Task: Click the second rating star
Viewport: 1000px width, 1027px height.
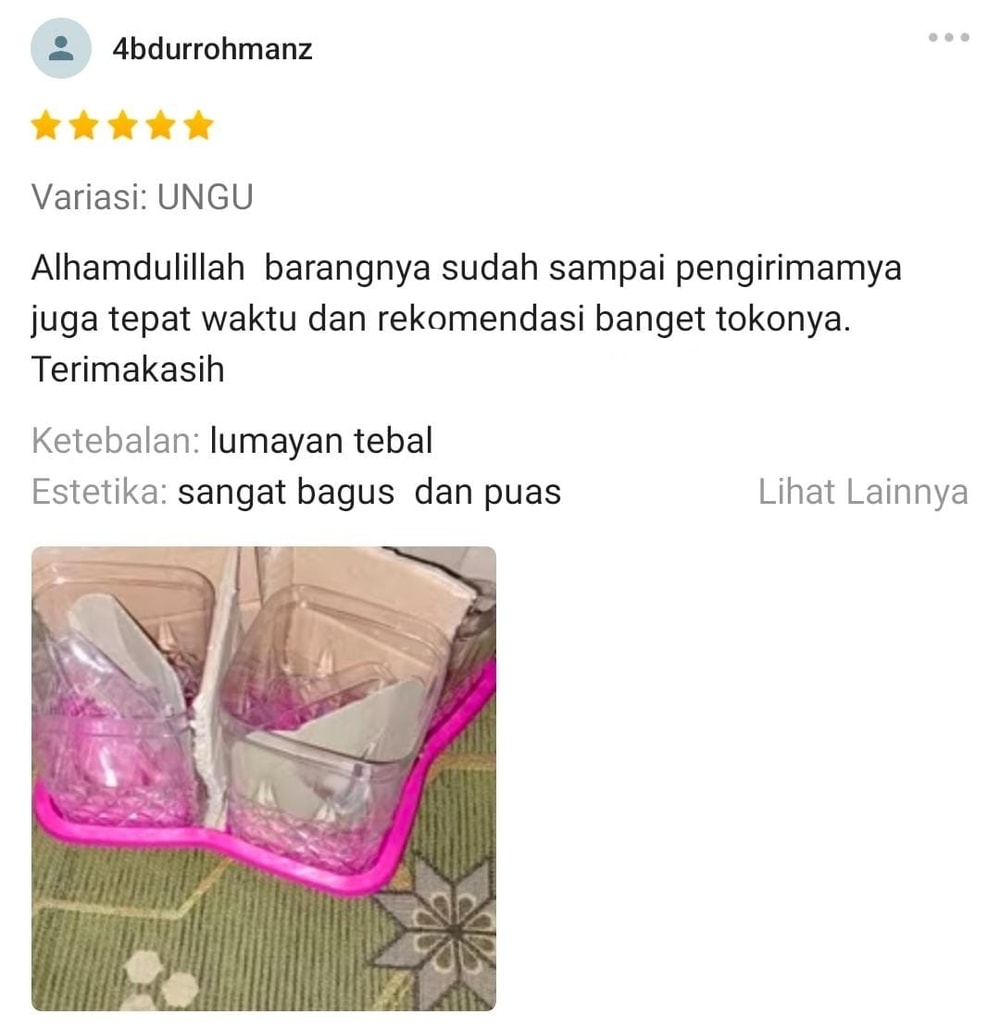Action: click(x=84, y=125)
